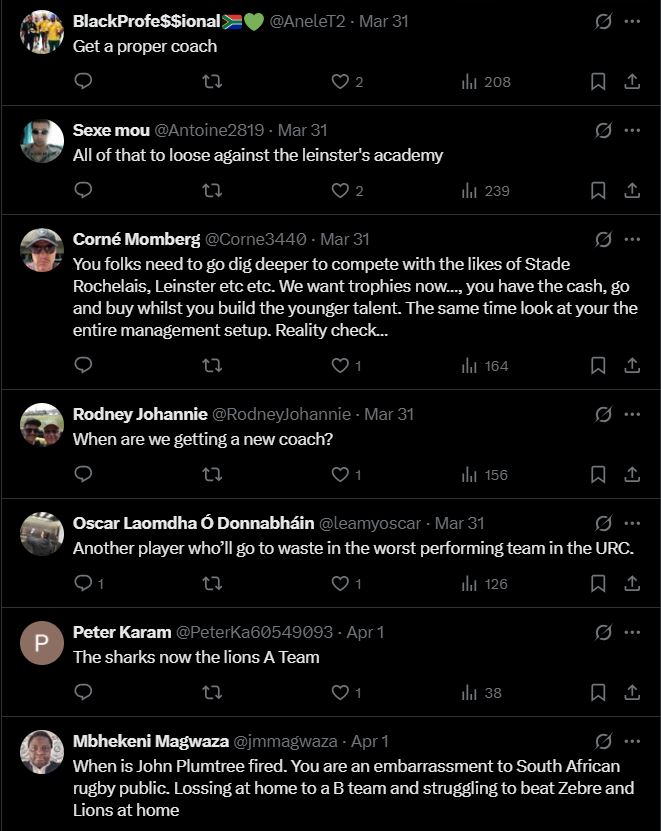View analytics on Peter Karam's tweet
The width and height of the screenshot is (661, 831).
point(482,692)
